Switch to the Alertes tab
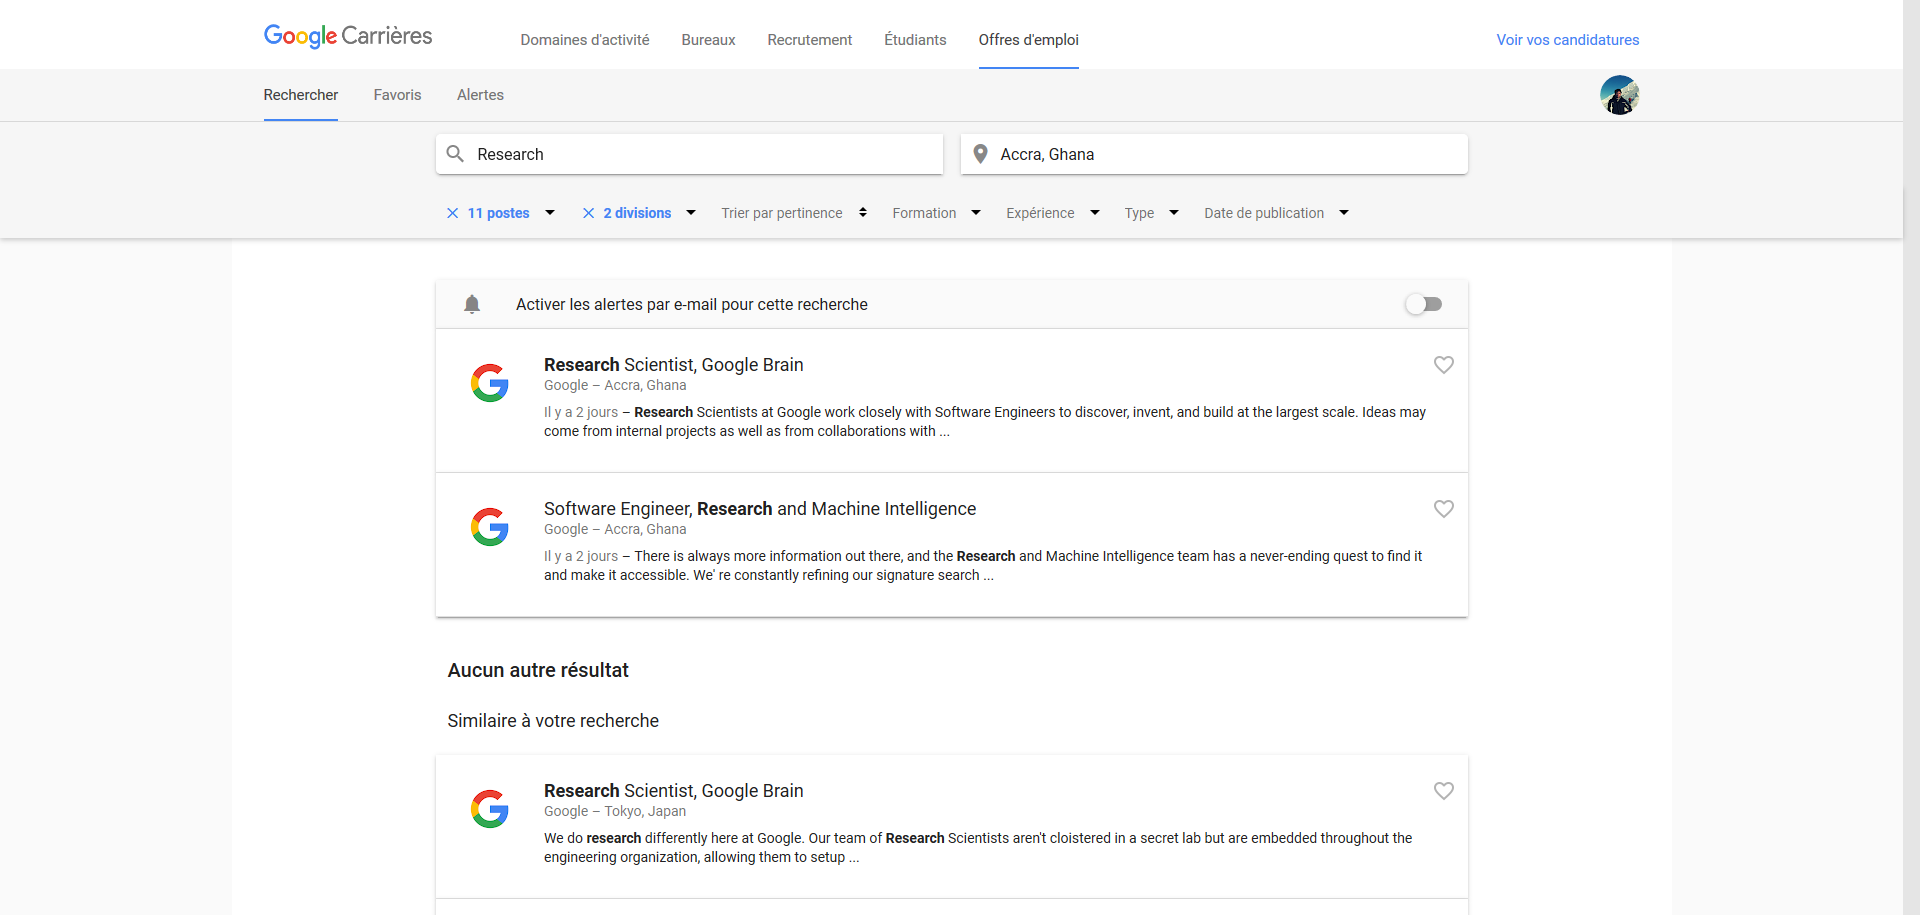 click(480, 95)
